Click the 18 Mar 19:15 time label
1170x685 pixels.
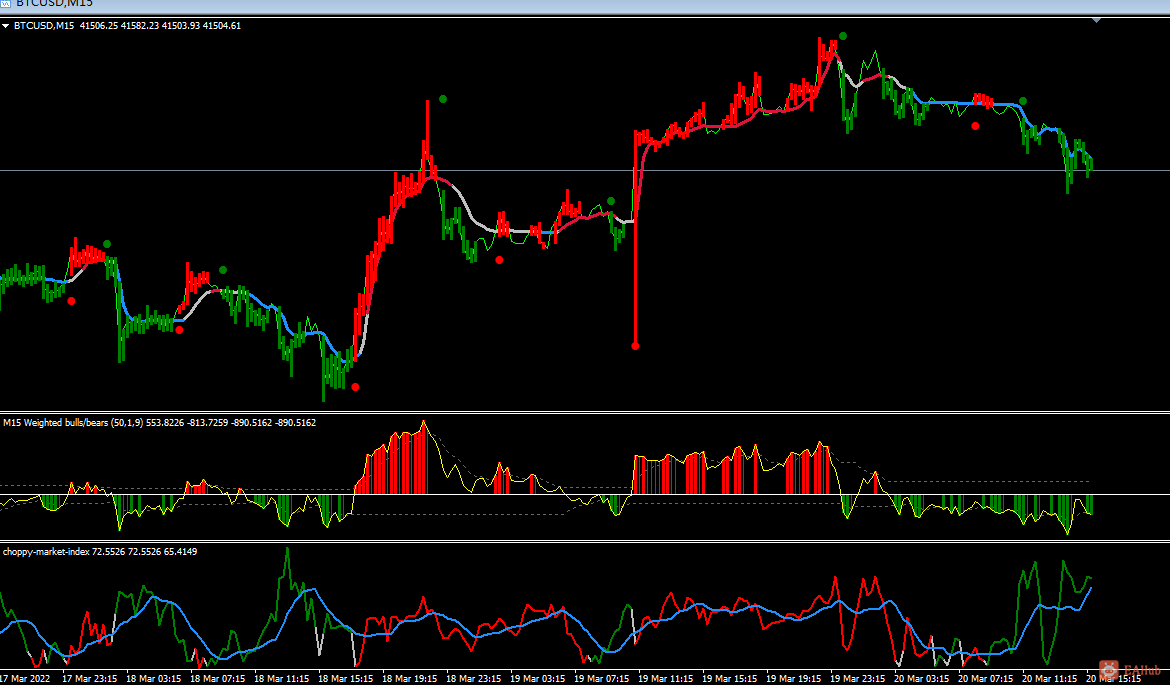pos(410,678)
